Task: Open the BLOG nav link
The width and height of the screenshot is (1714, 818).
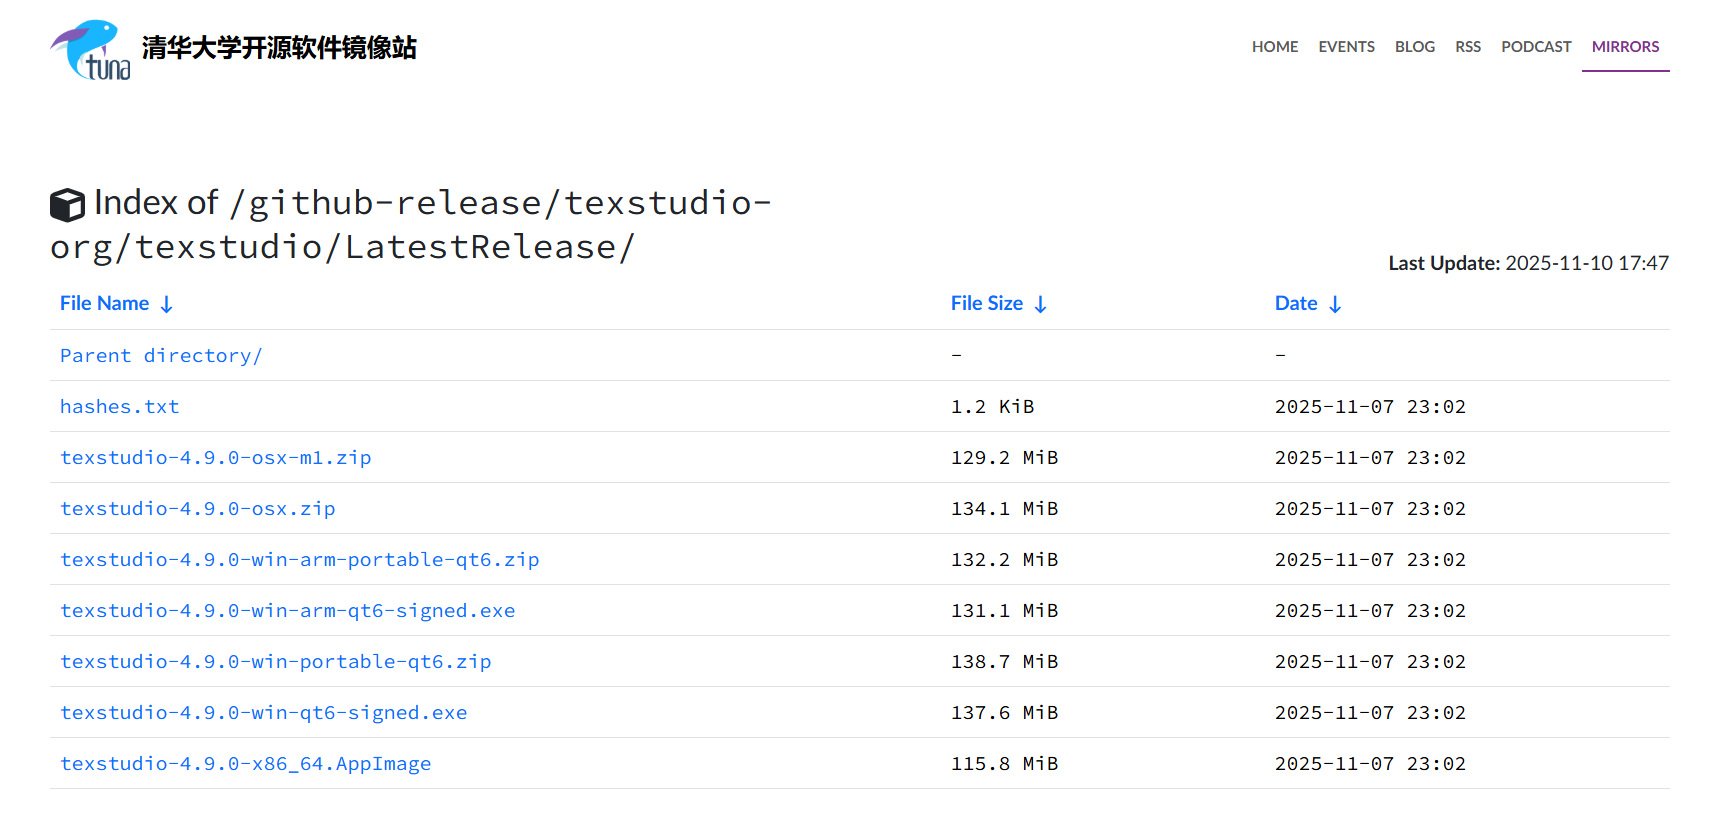Action: tap(1414, 47)
